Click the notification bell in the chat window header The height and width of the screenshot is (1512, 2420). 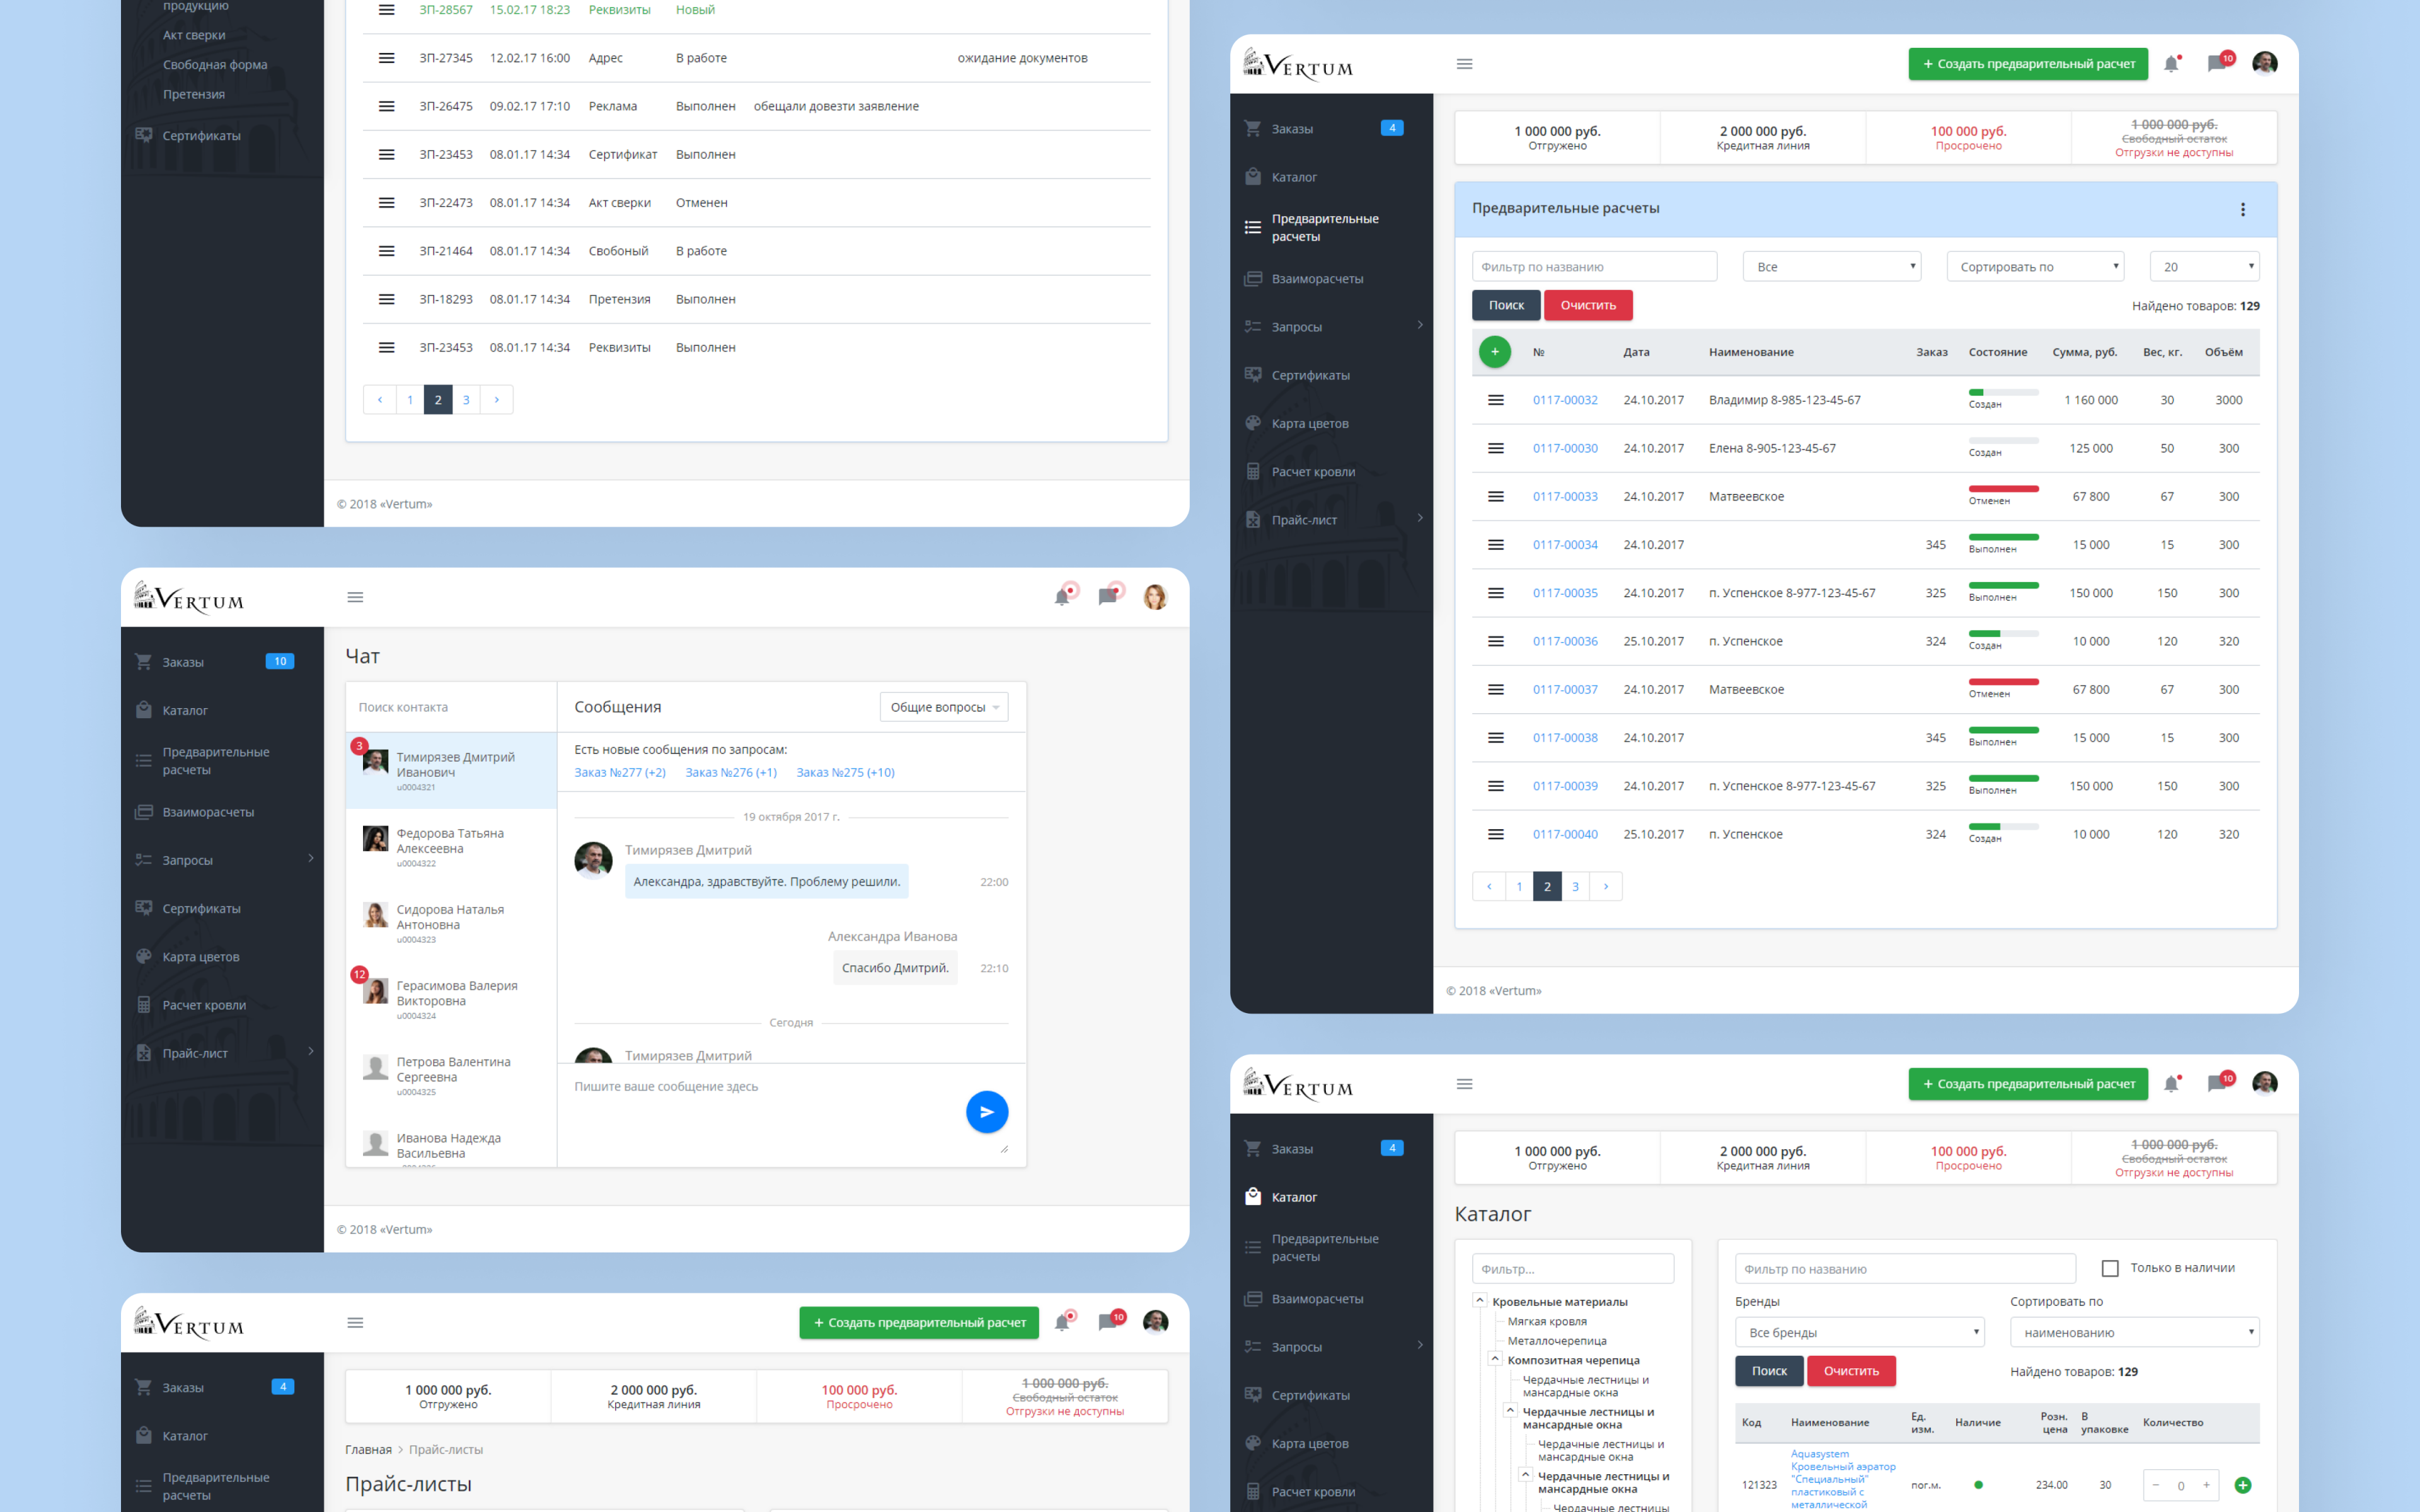[x=1062, y=597]
